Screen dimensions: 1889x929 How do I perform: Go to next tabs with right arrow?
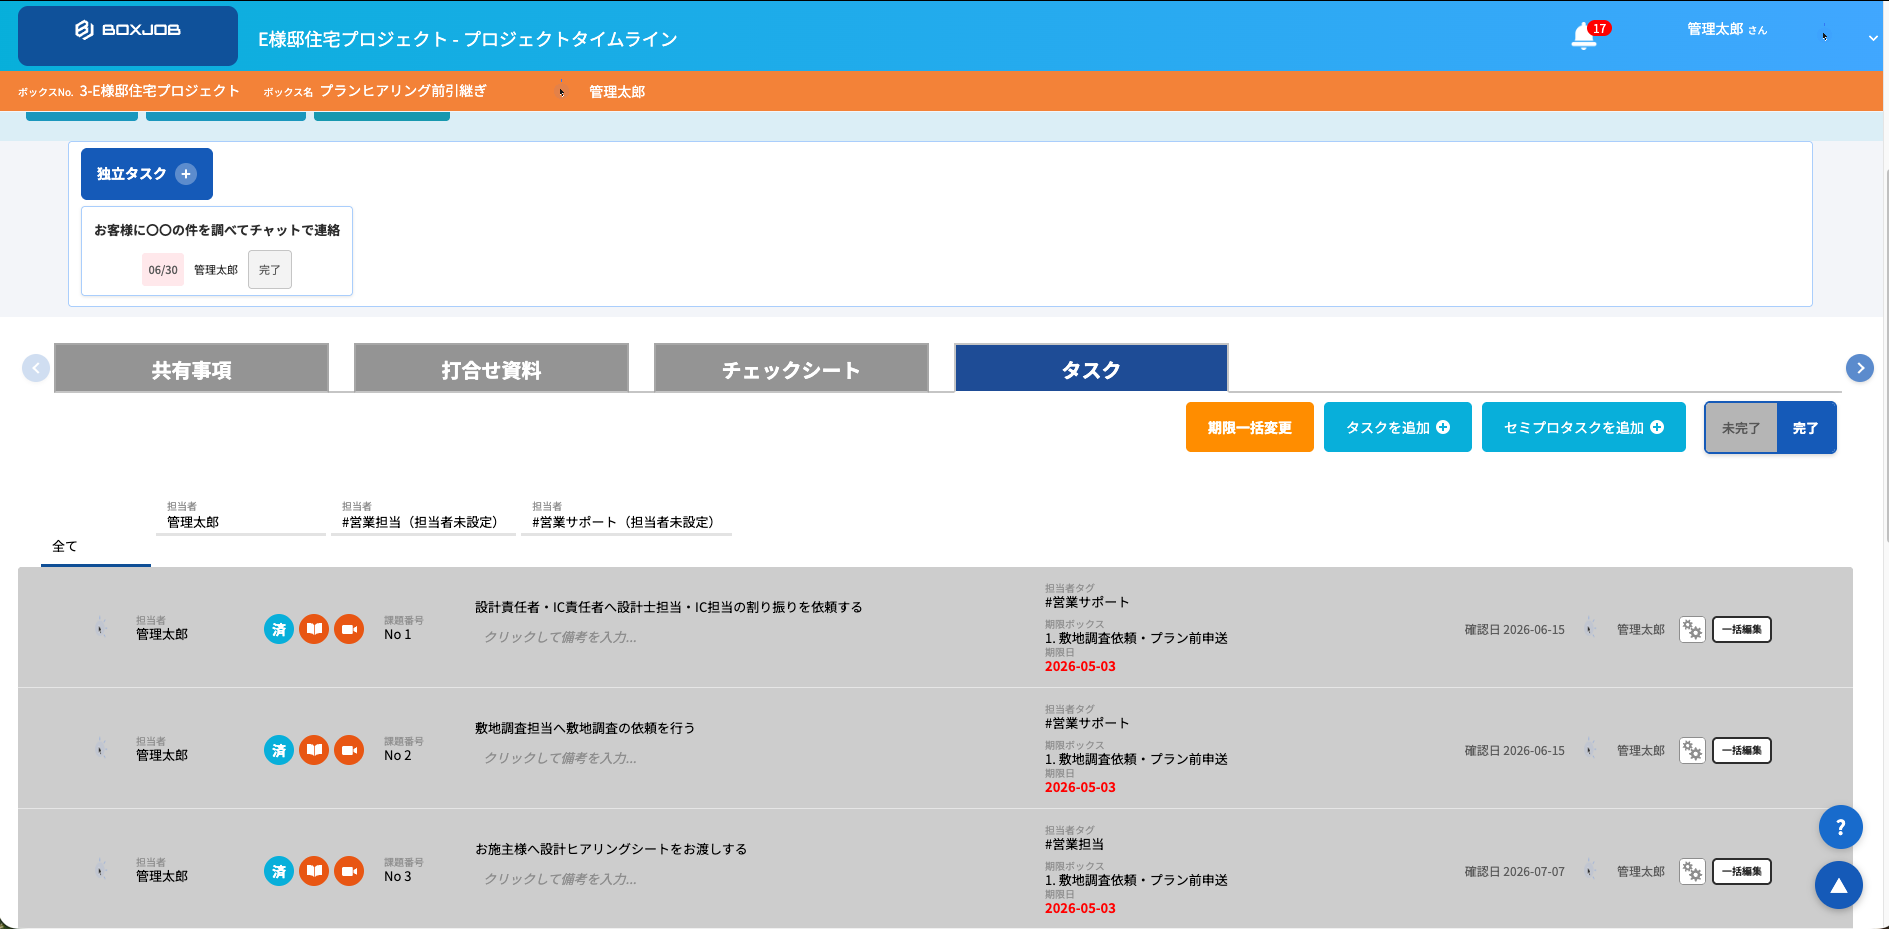(1860, 368)
